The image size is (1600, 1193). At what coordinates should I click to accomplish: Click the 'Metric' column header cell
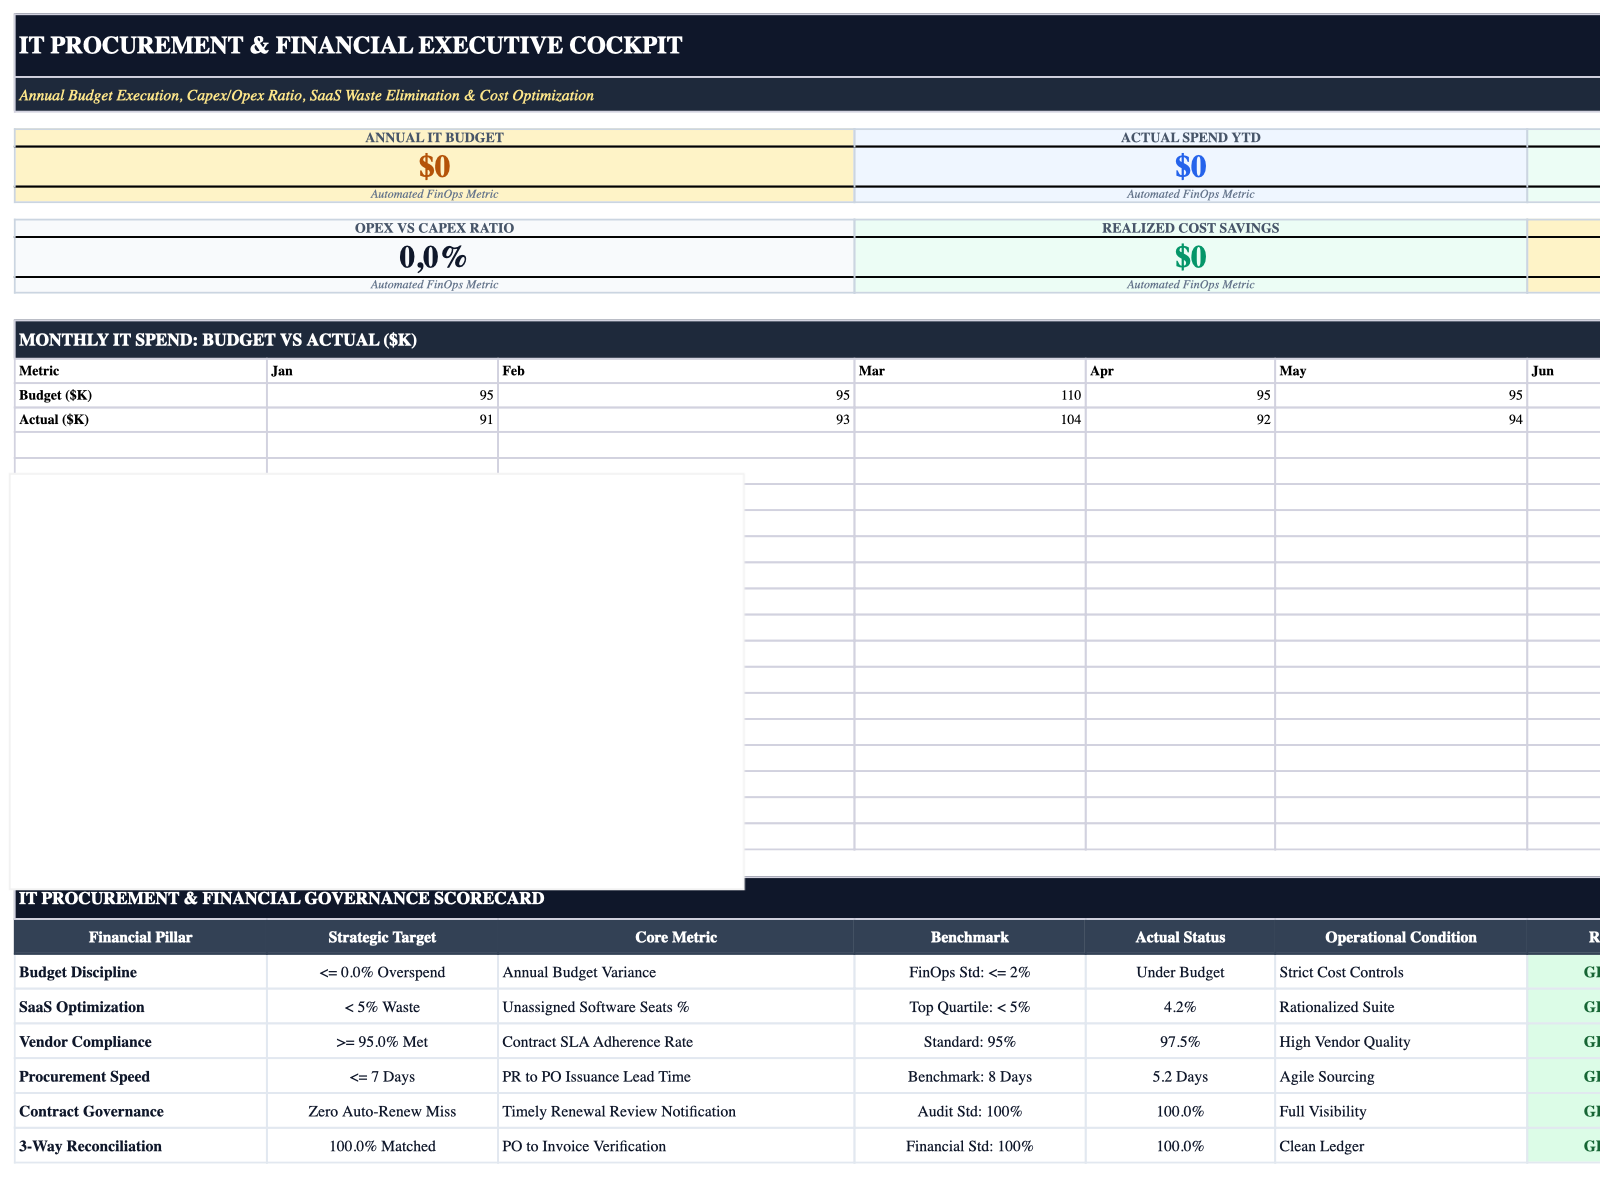coord(141,371)
